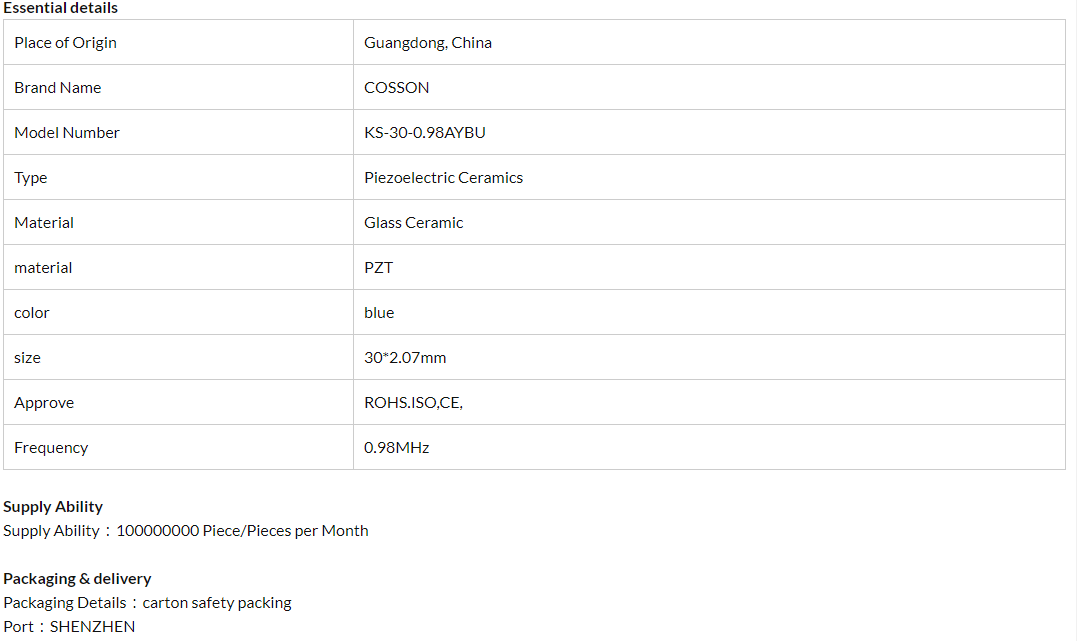
Task: Click the Essential details heading
Action: 60,8
